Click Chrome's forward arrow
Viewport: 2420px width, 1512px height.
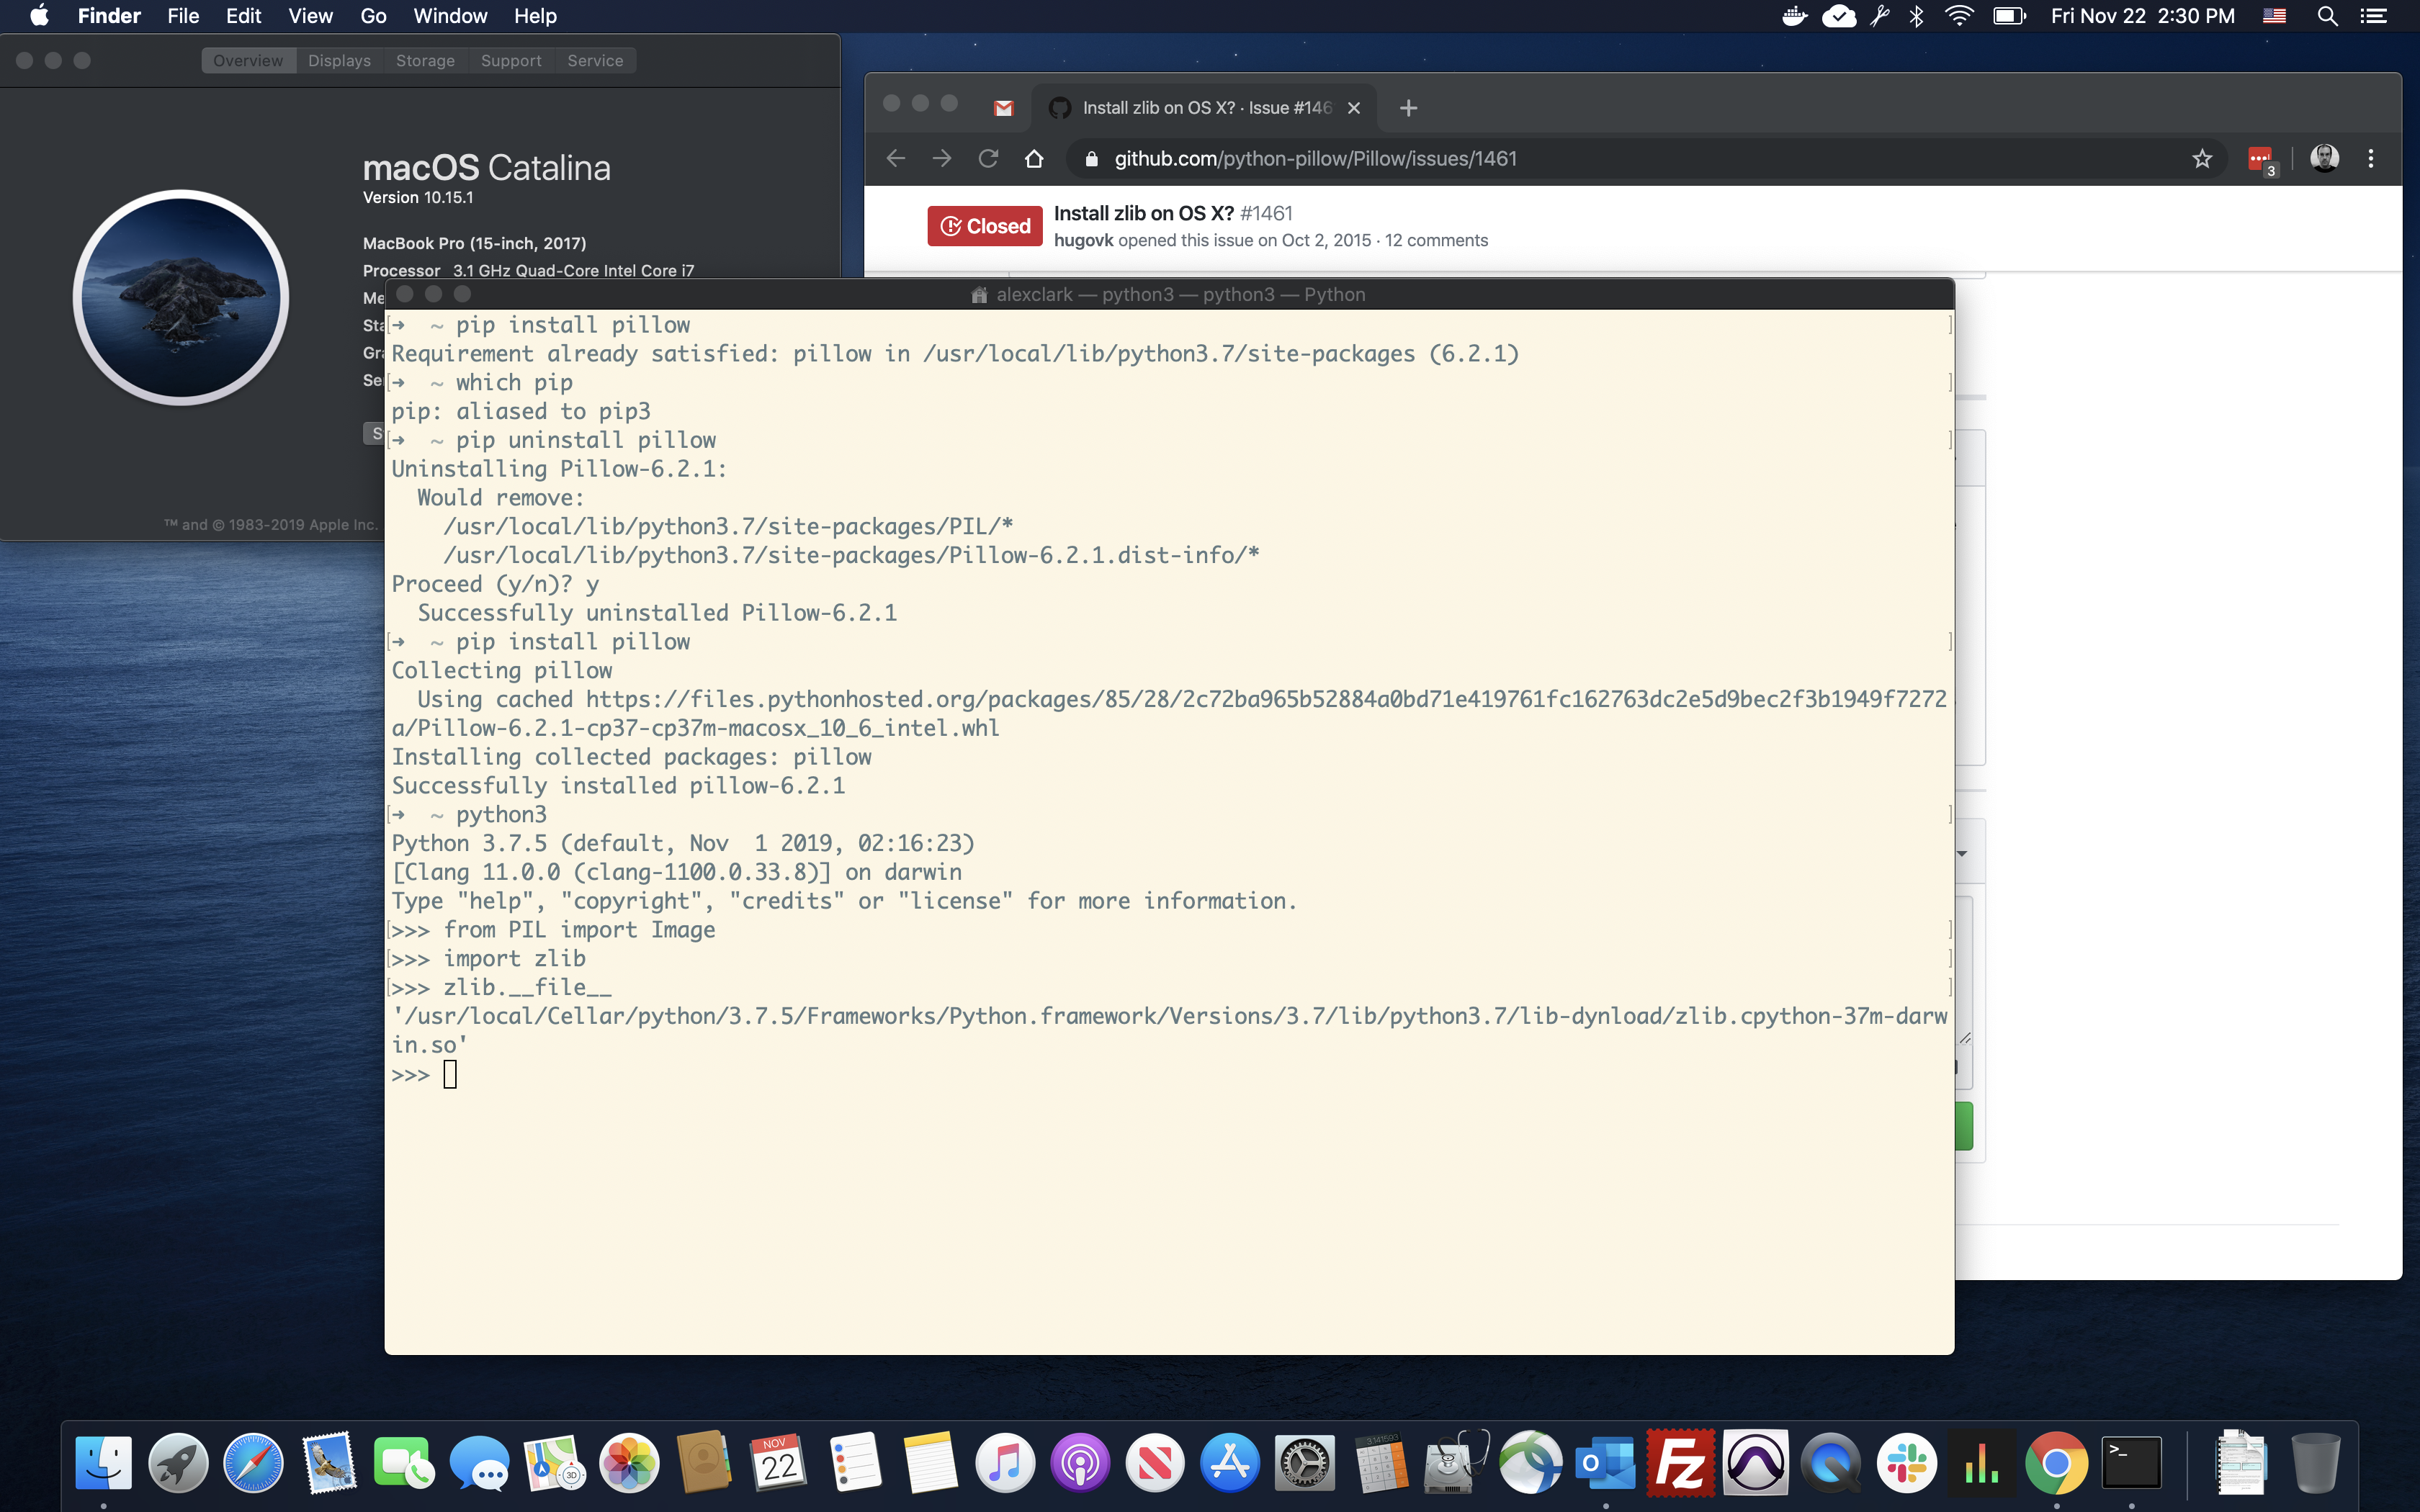point(942,159)
